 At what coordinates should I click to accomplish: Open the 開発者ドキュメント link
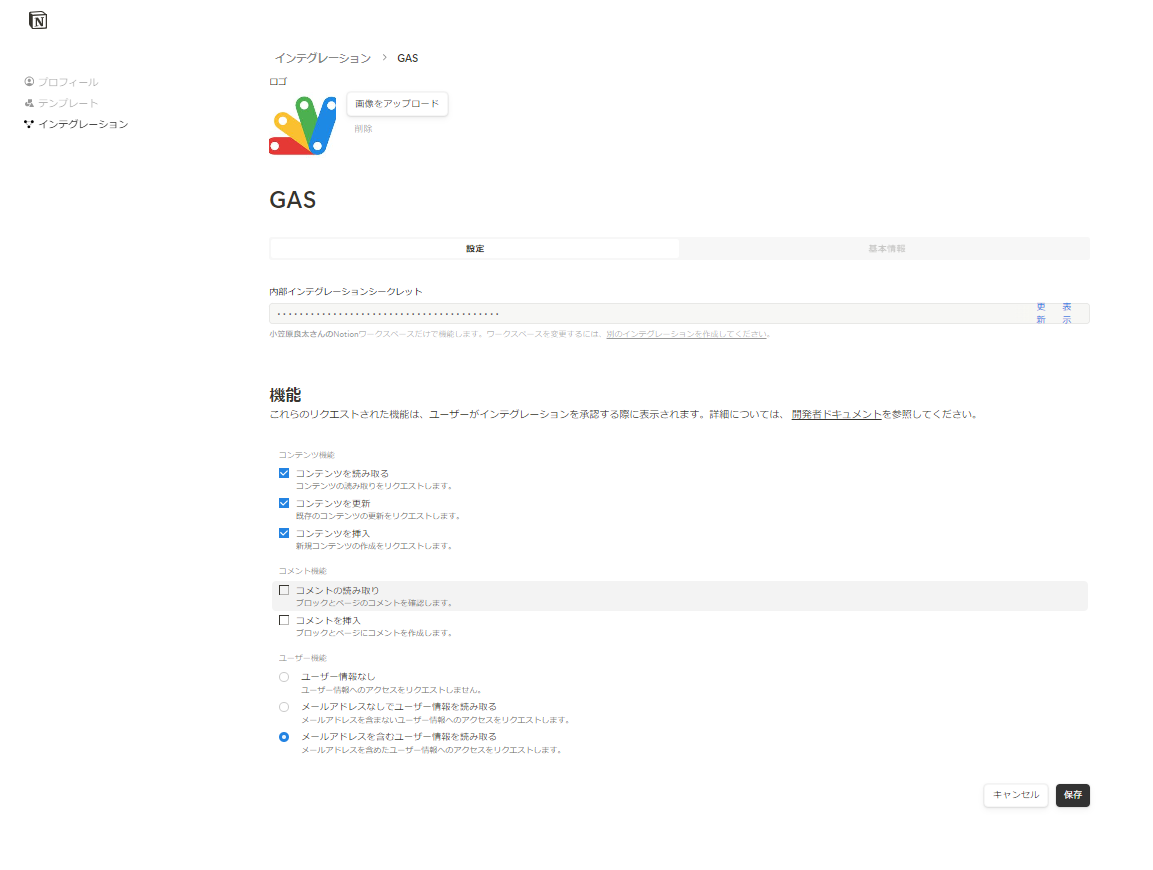click(x=836, y=414)
